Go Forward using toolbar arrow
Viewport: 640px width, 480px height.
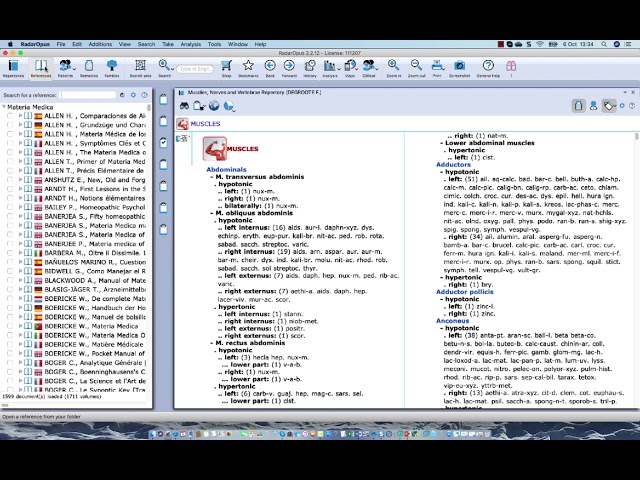[x=289, y=68]
